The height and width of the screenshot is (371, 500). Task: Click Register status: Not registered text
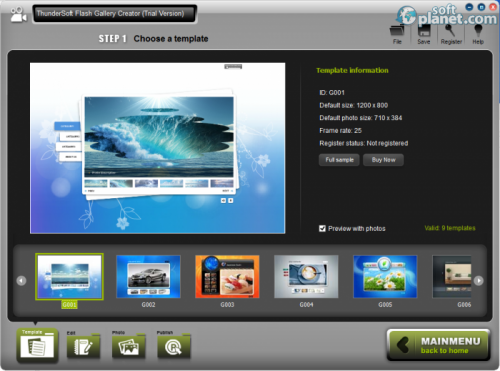pos(364,143)
